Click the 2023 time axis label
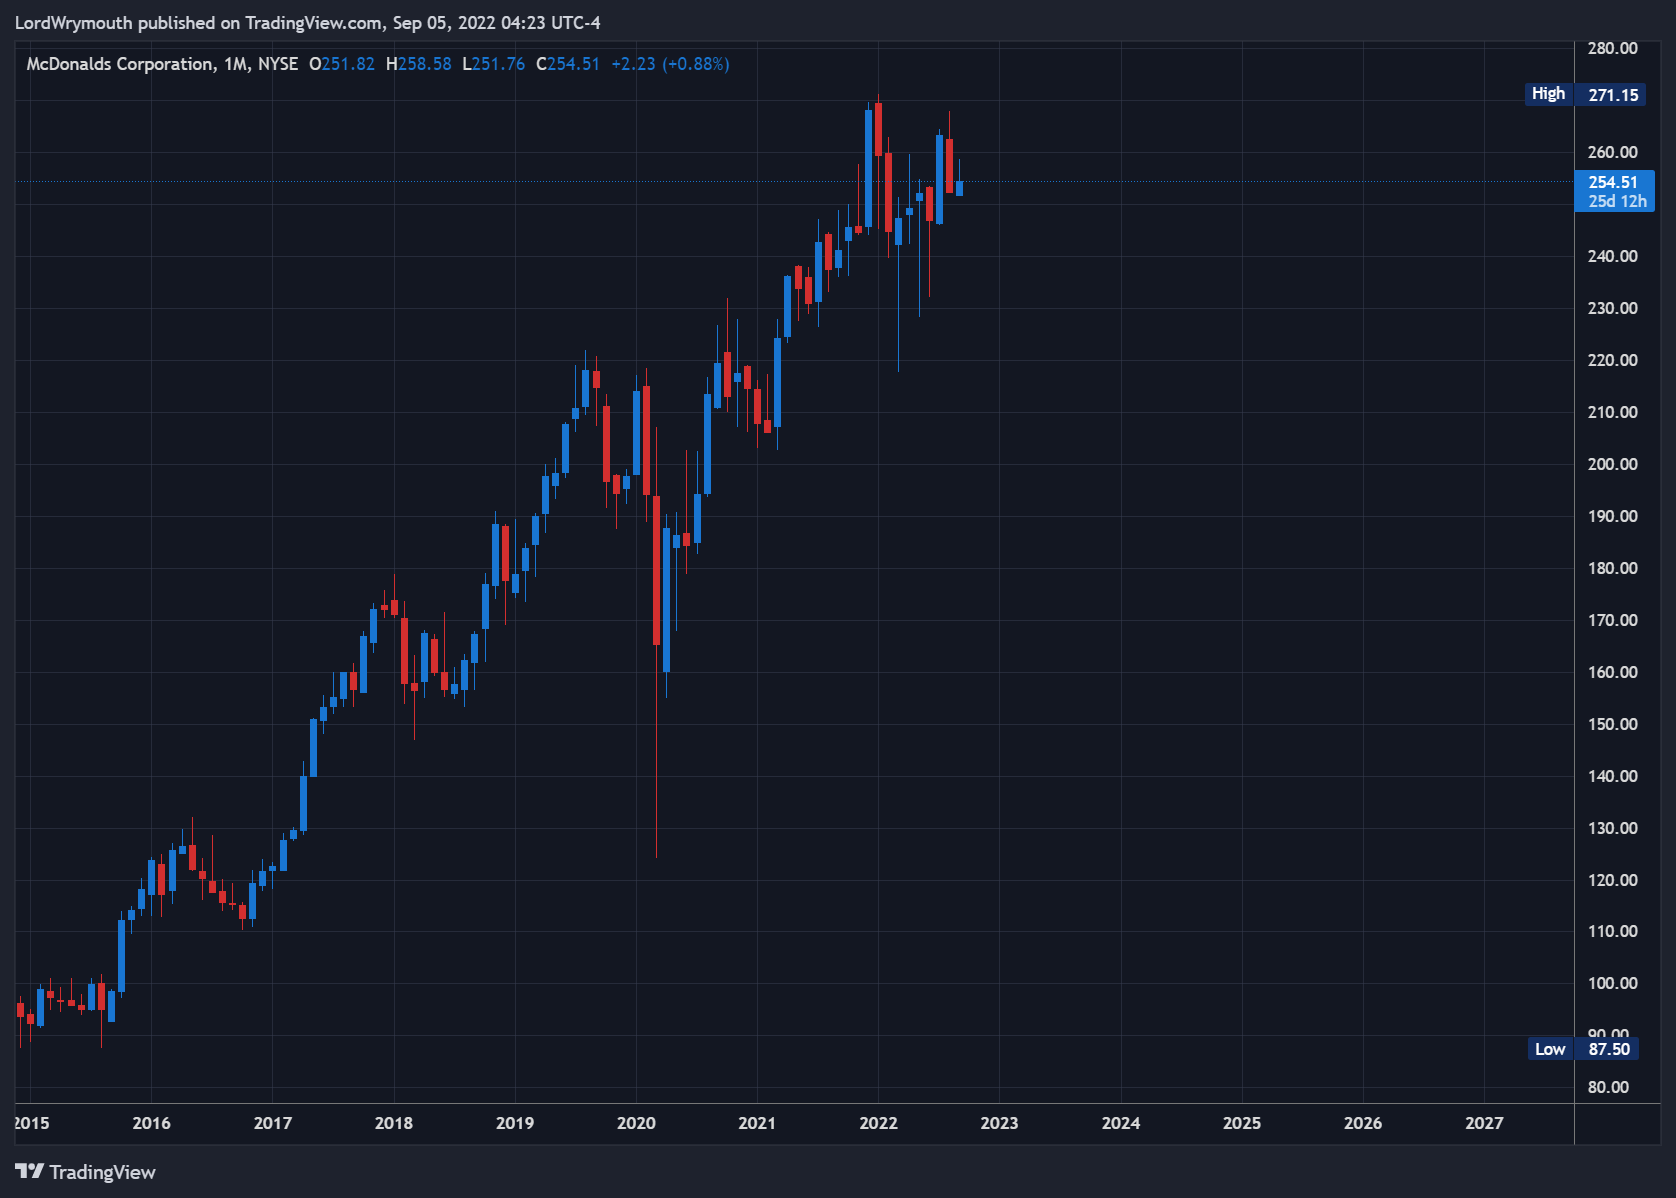The image size is (1676, 1198). (1000, 1123)
